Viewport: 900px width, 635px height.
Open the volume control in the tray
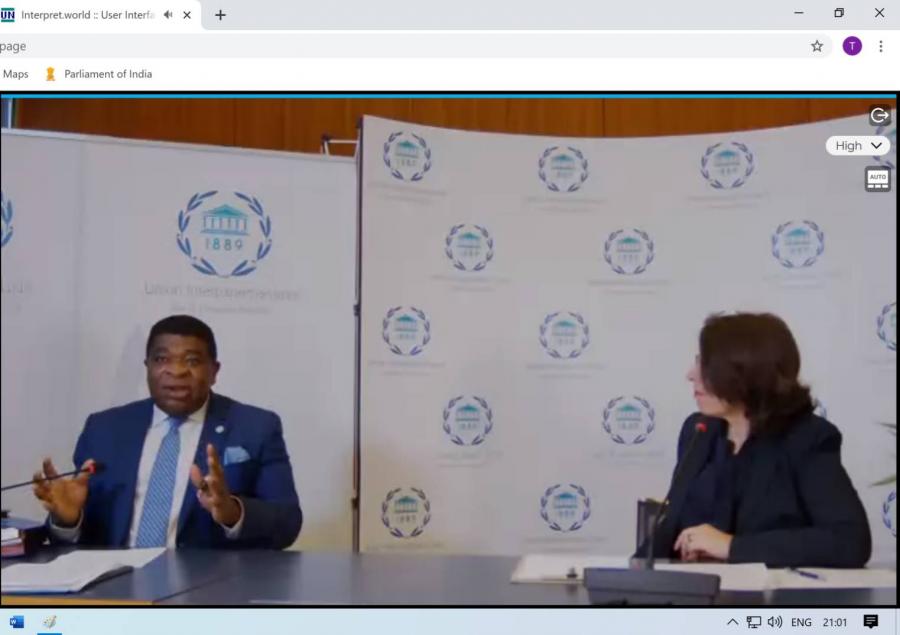pyautogui.click(x=775, y=622)
